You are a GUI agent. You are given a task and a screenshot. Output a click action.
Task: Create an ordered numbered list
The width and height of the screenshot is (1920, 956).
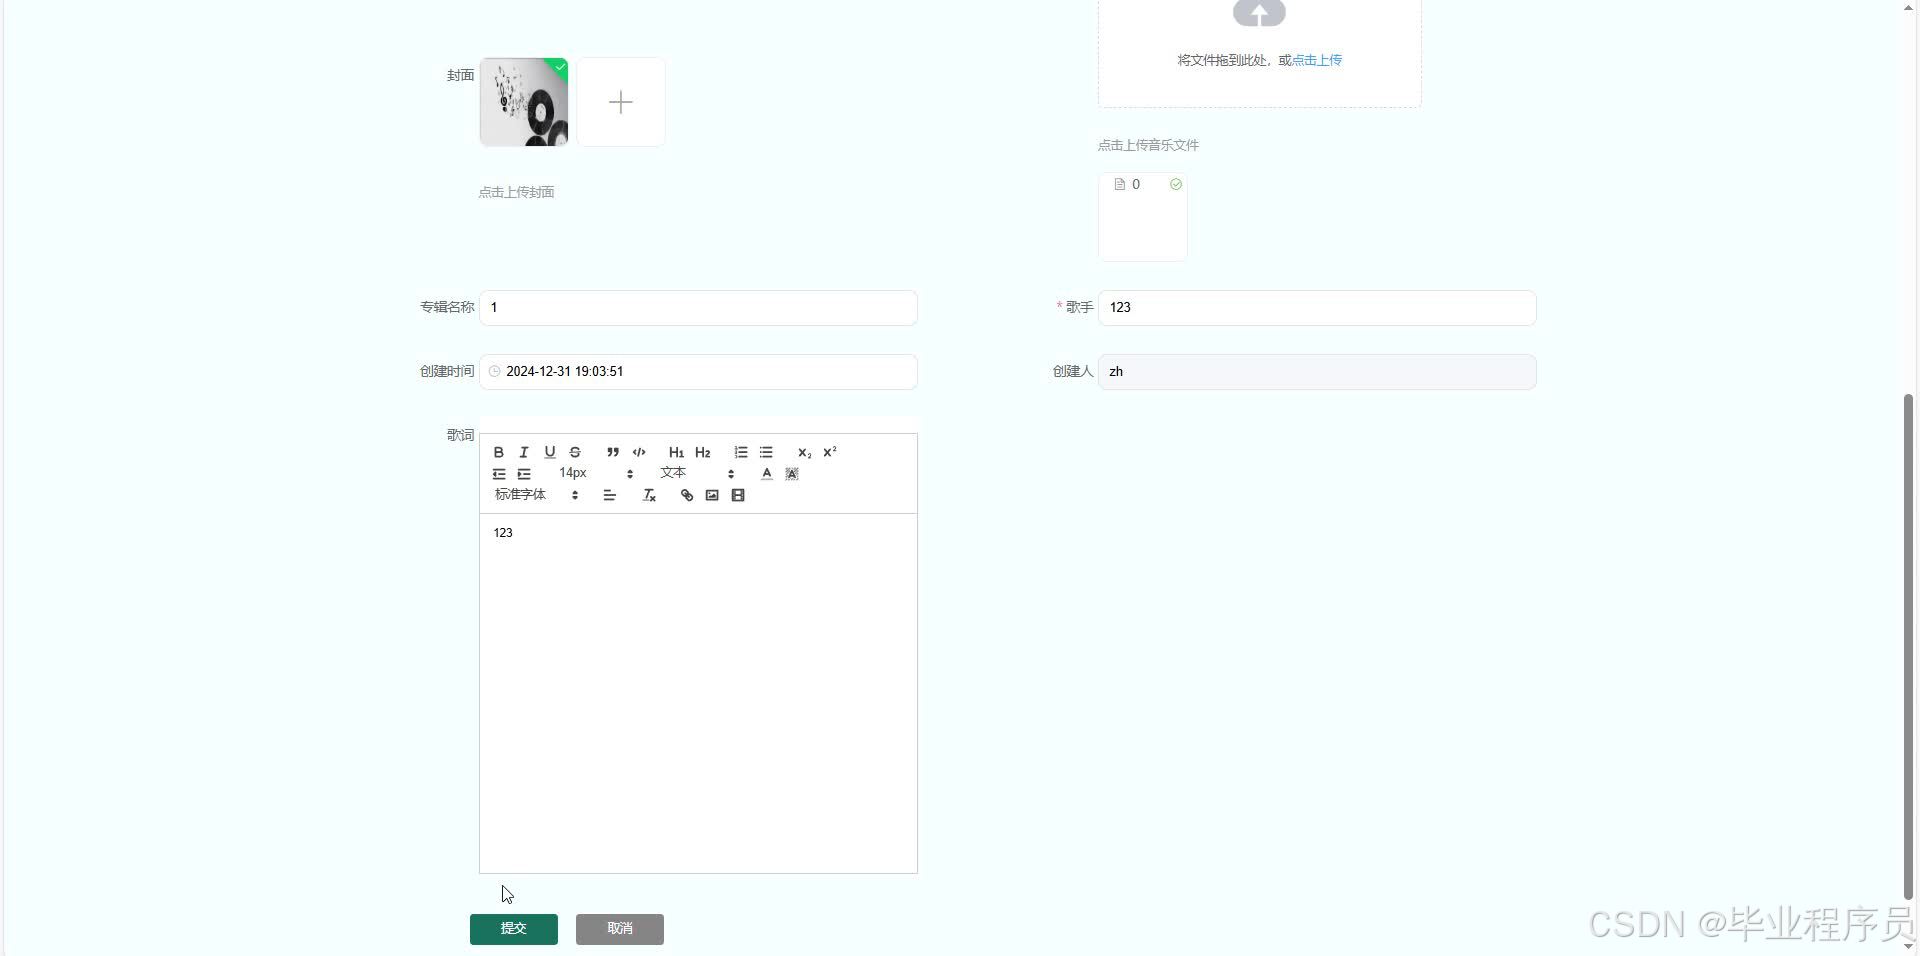point(741,452)
